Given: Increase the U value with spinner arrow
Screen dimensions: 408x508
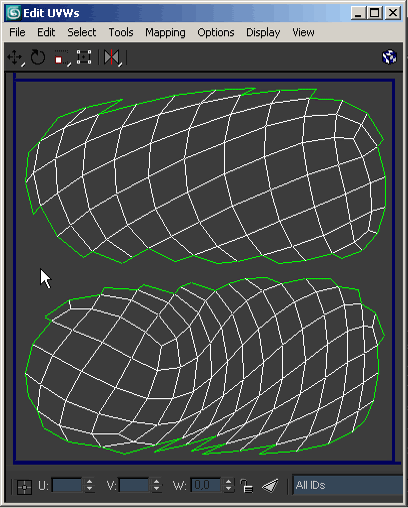Looking at the screenshot, I should tap(89, 482).
